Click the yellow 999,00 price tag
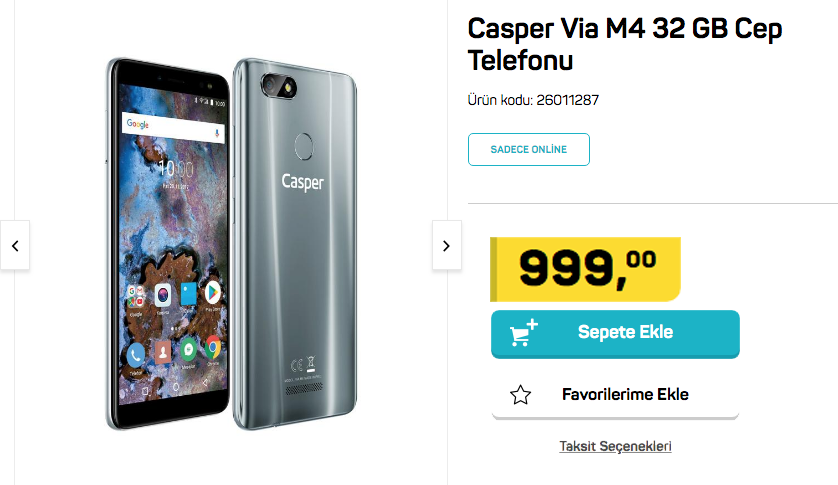Screen dimensions: 838x485 pos(585,269)
